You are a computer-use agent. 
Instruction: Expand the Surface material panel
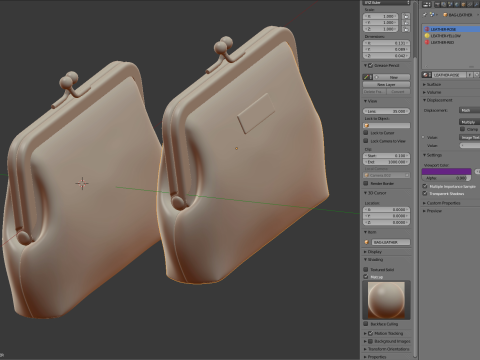[x=425, y=84]
